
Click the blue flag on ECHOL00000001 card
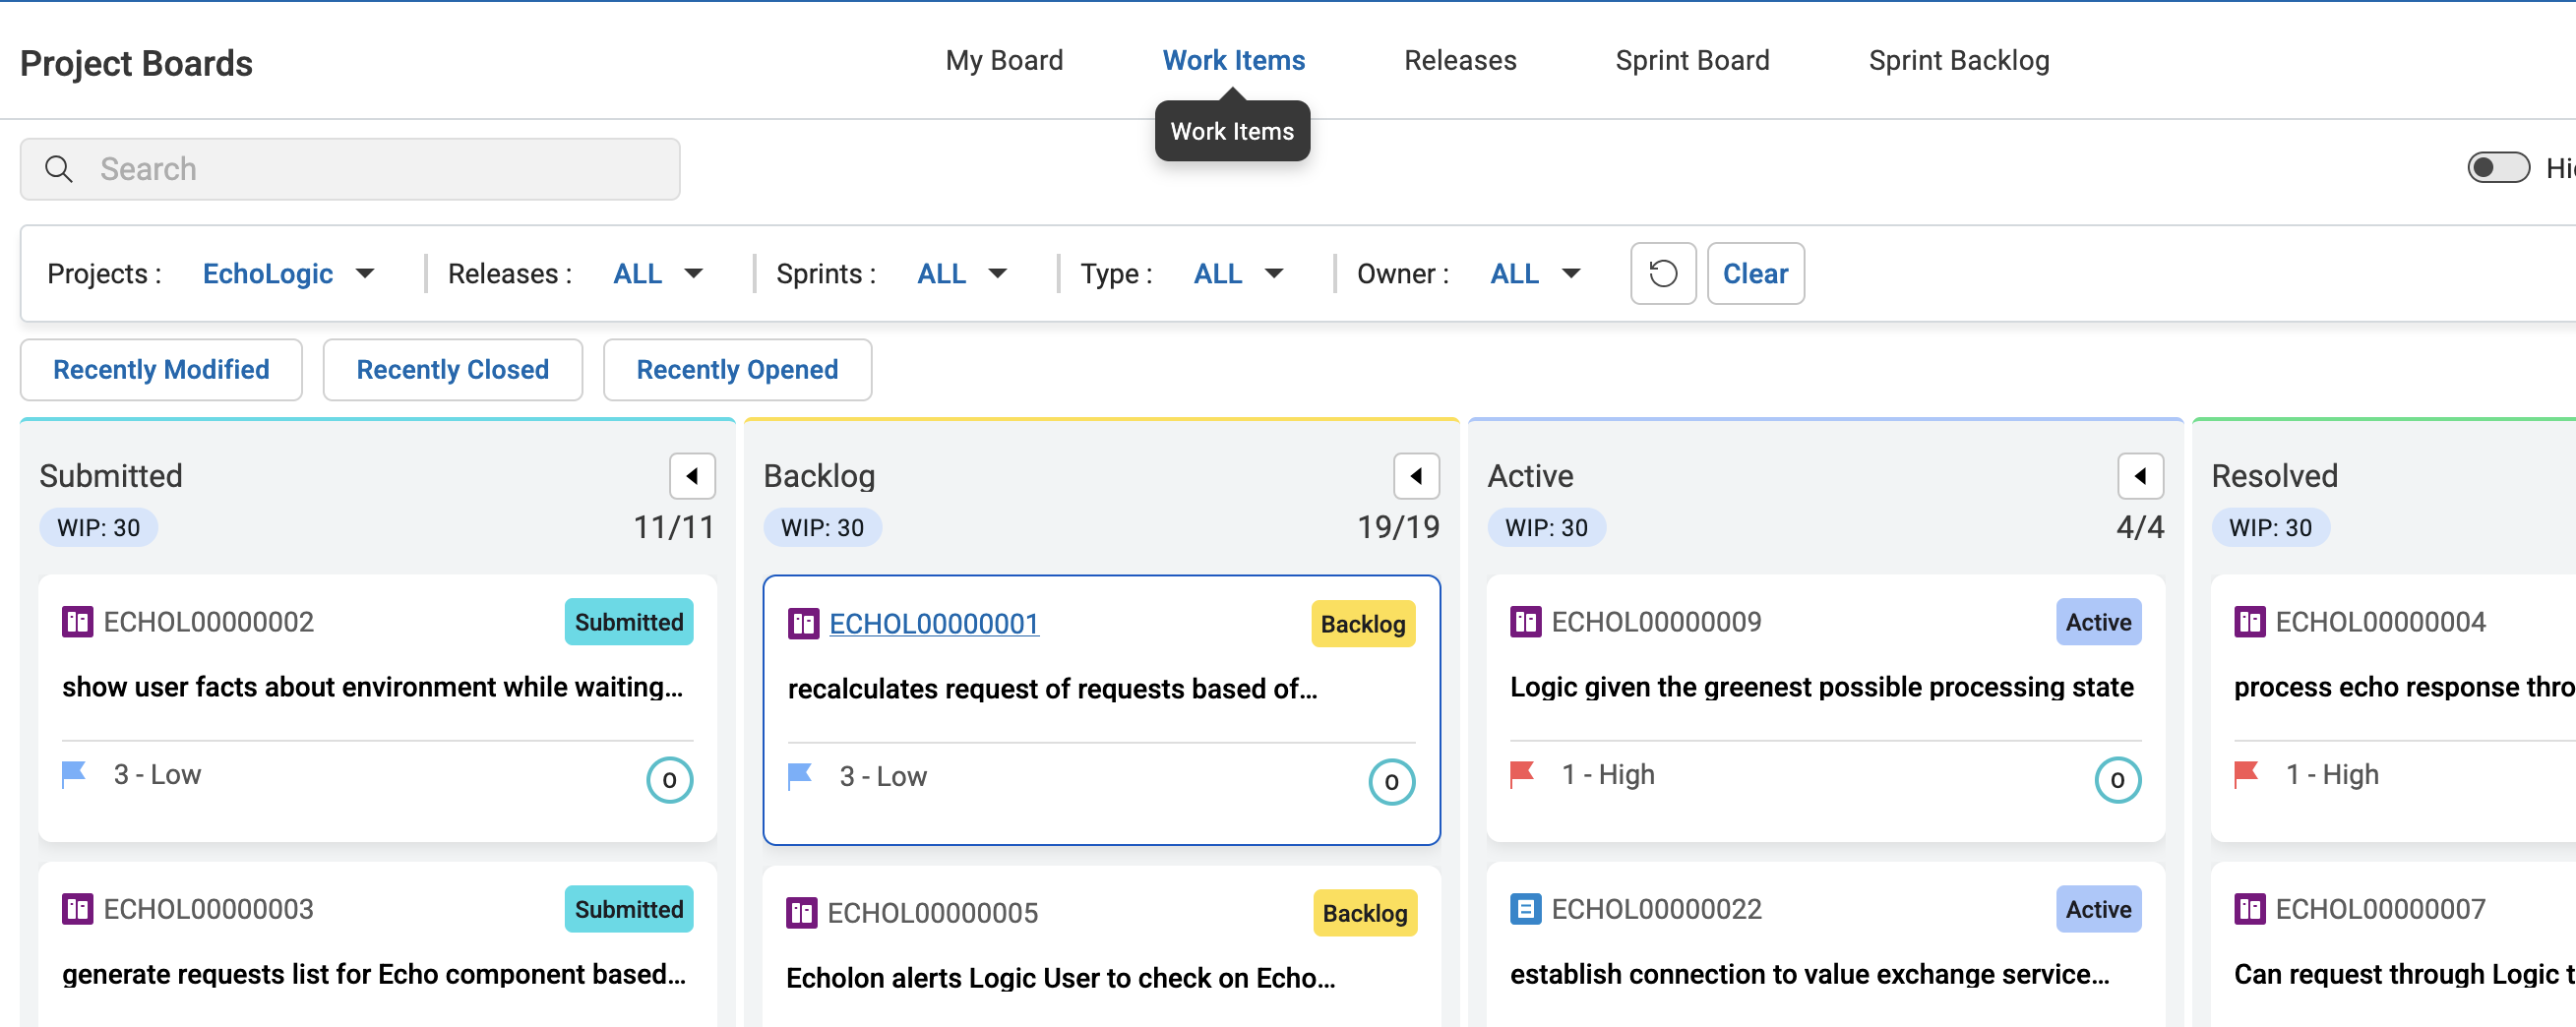[x=800, y=777]
